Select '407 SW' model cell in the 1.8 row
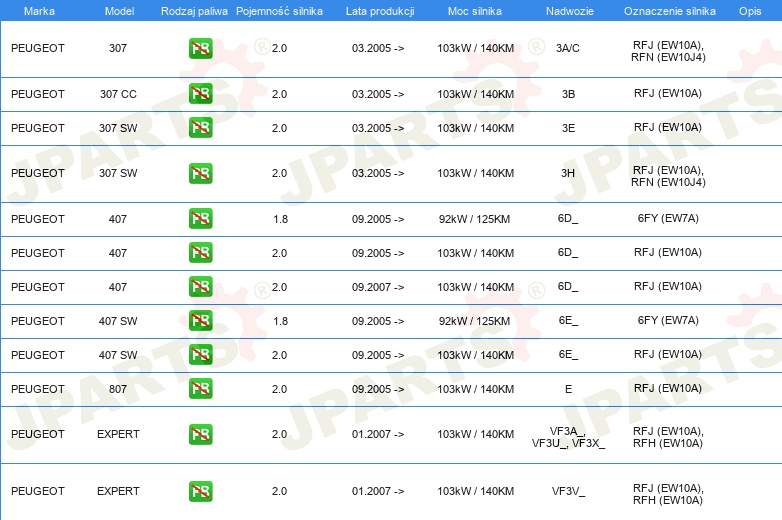 click(x=118, y=321)
